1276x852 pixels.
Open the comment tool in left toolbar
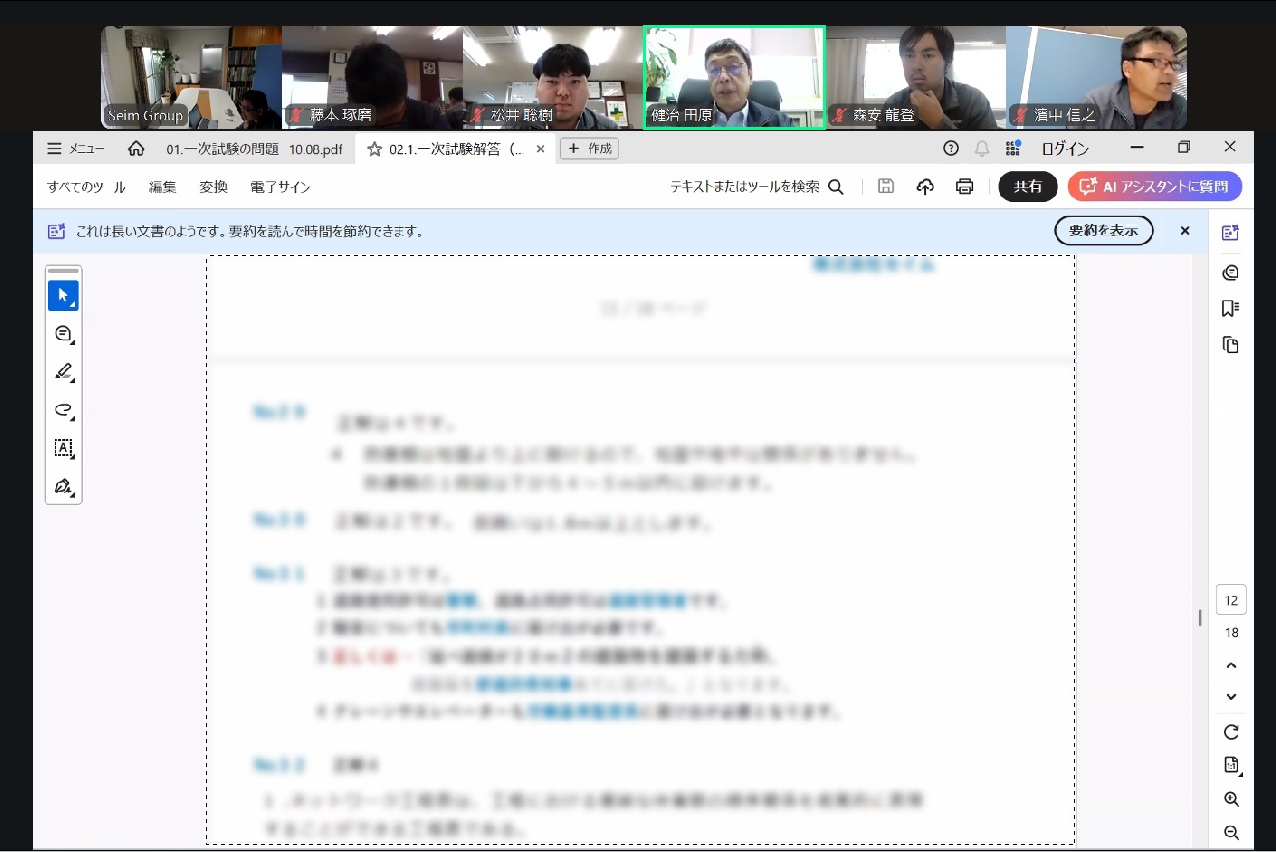tap(63, 334)
